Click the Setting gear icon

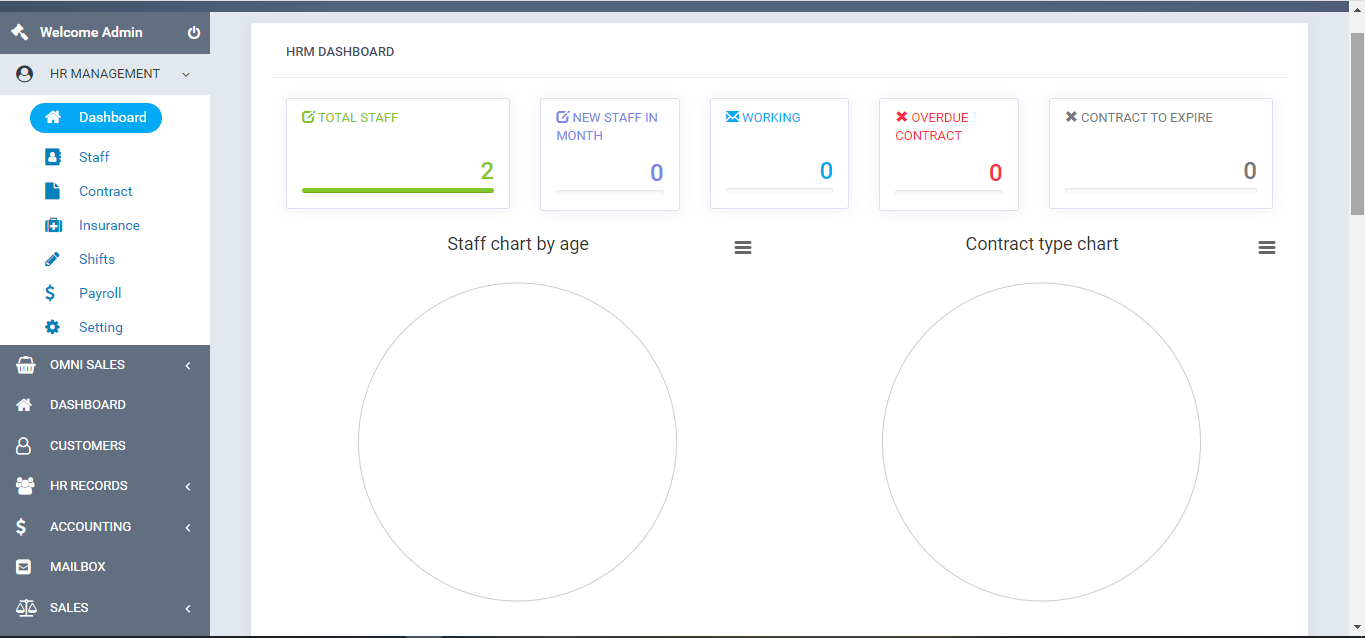pos(53,327)
